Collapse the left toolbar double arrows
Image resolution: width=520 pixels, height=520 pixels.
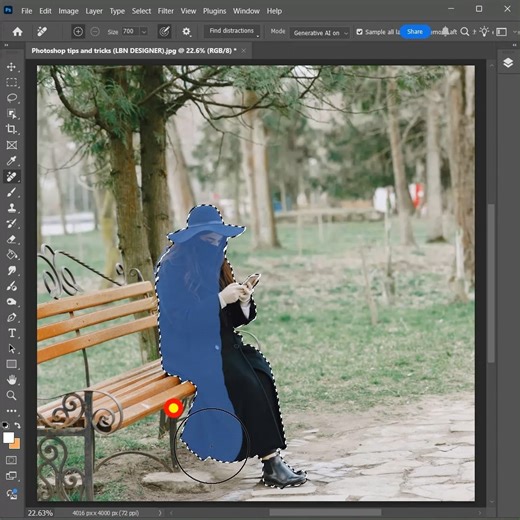coord(6,45)
